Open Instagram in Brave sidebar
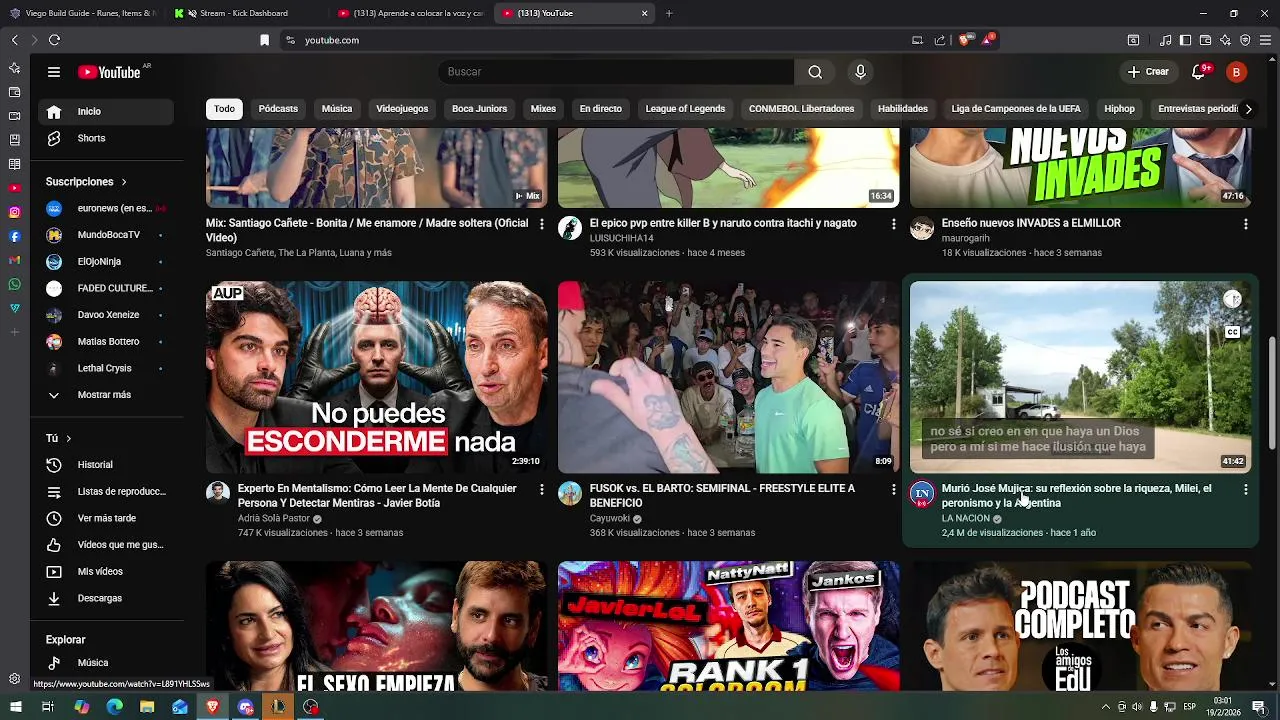The width and height of the screenshot is (1280, 720). [14, 212]
